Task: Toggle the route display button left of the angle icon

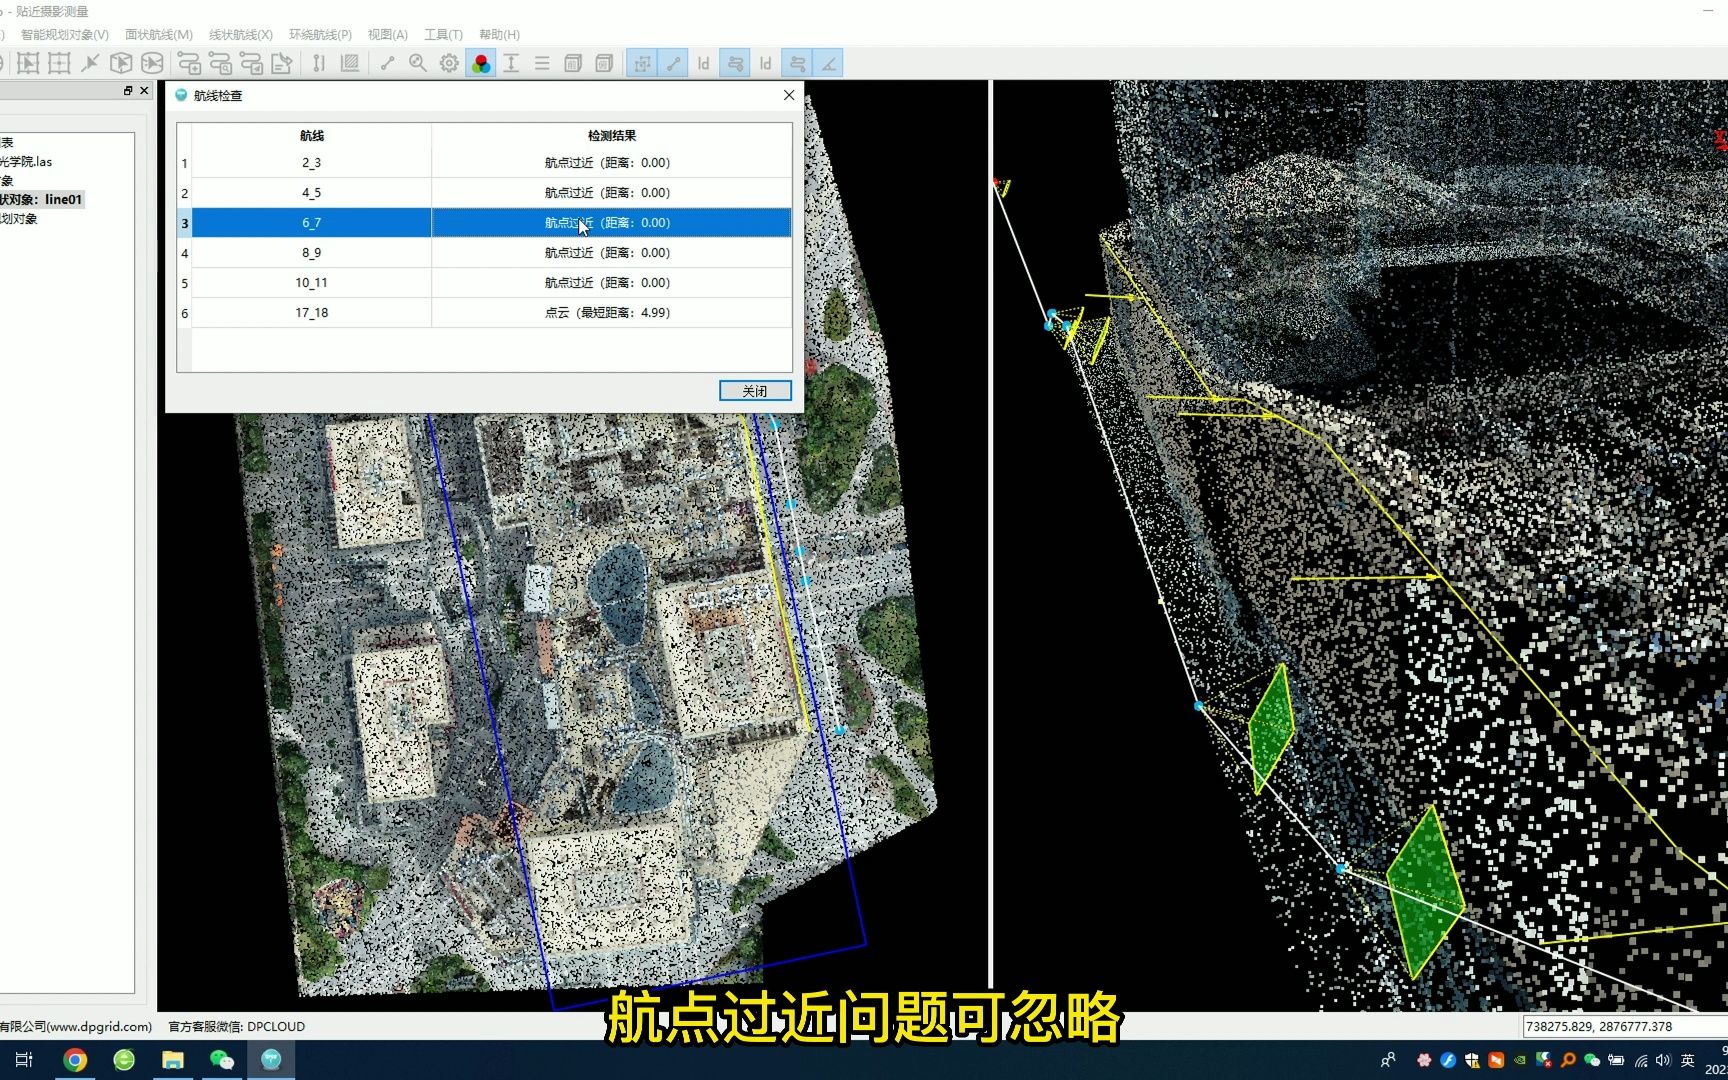Action: point(797,63)
